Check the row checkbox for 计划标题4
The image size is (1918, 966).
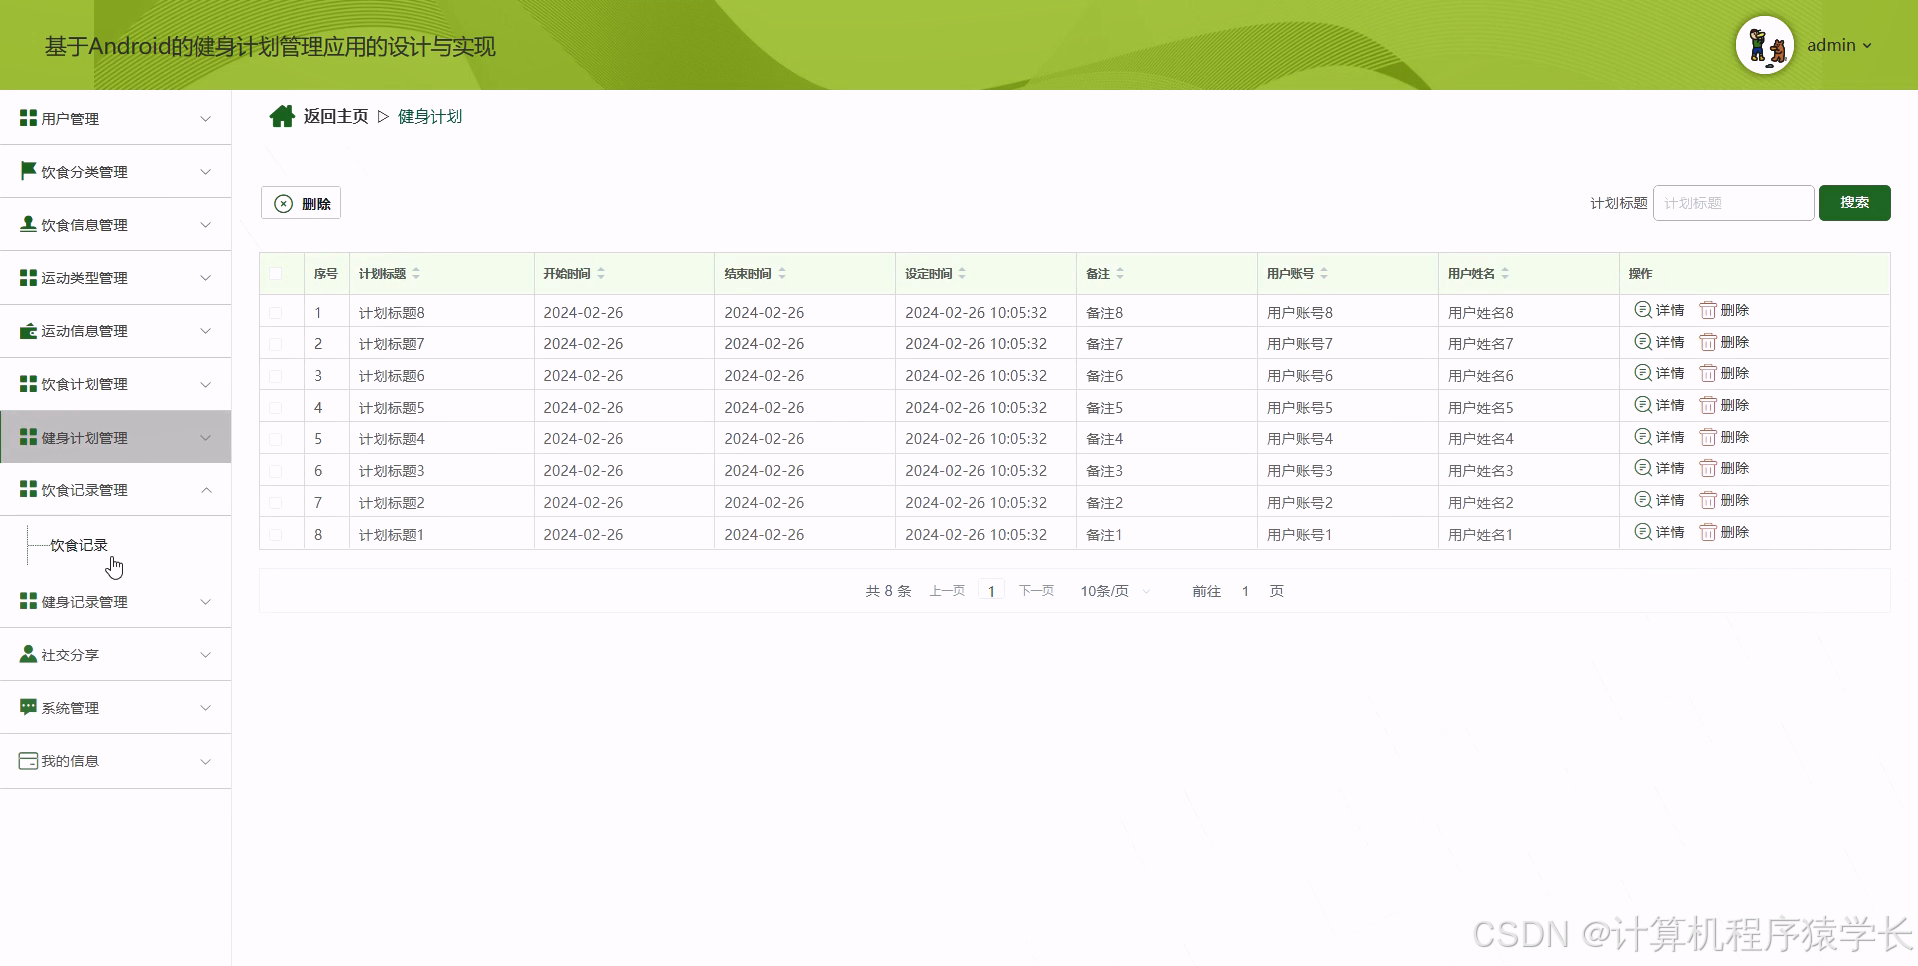276,439
